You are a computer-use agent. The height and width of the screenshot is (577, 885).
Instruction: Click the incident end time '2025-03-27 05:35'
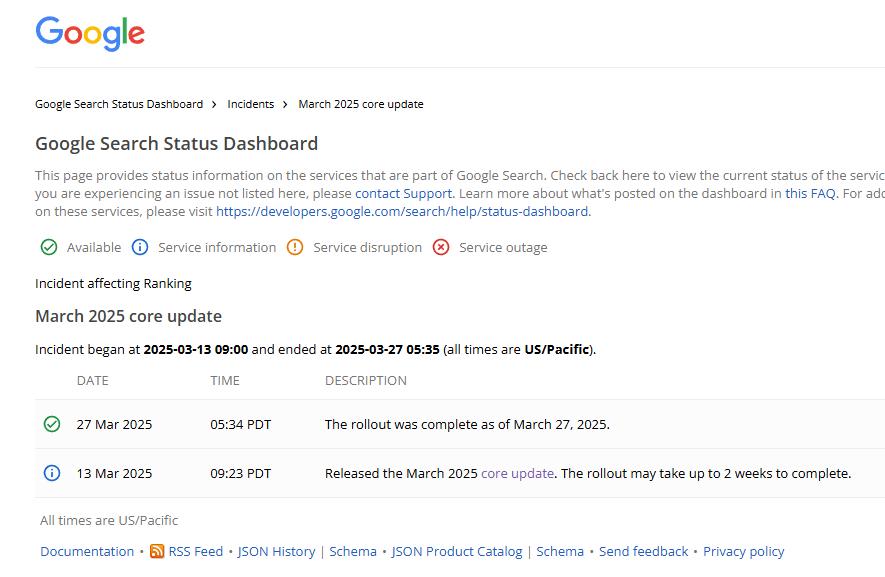[x=387, y=349]
